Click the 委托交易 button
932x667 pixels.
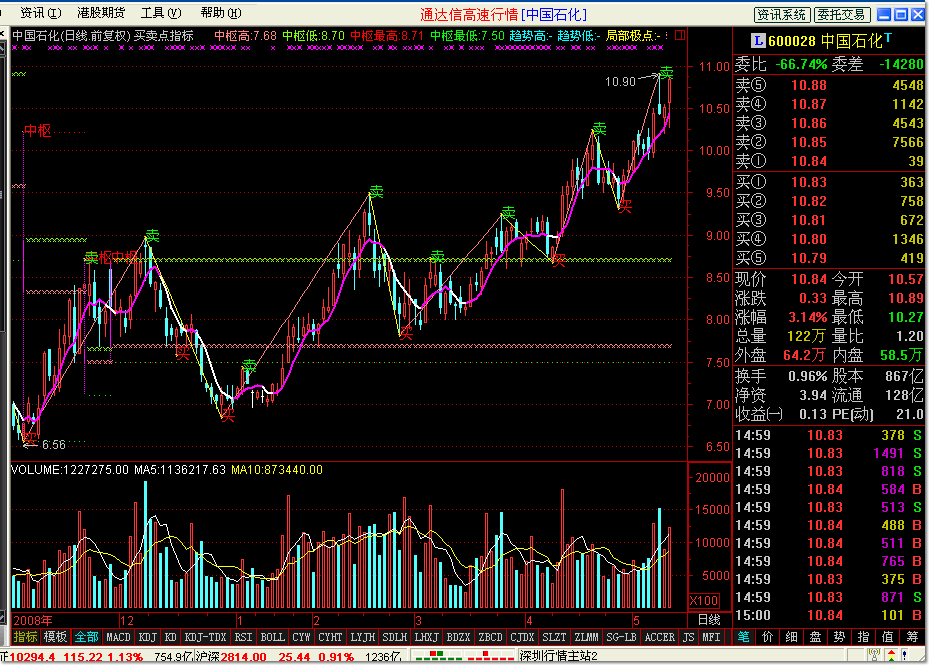tap(840, 14)
